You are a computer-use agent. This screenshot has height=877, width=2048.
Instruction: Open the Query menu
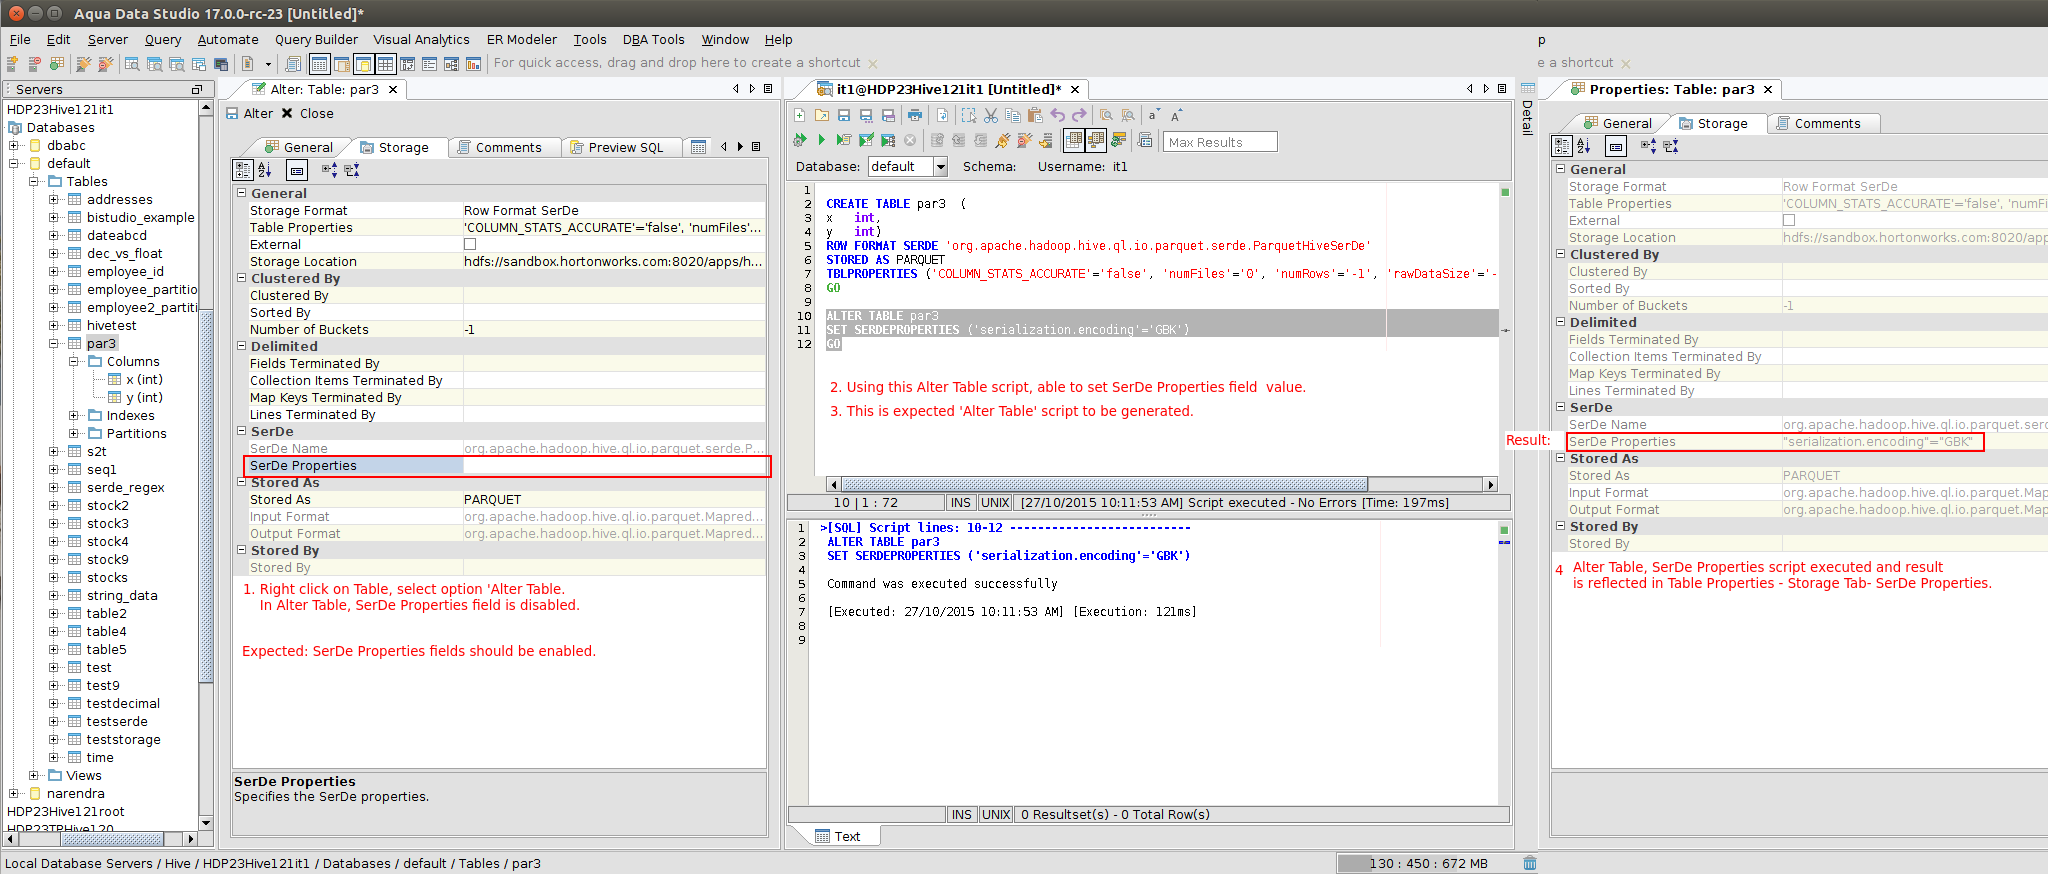[163, 40]
